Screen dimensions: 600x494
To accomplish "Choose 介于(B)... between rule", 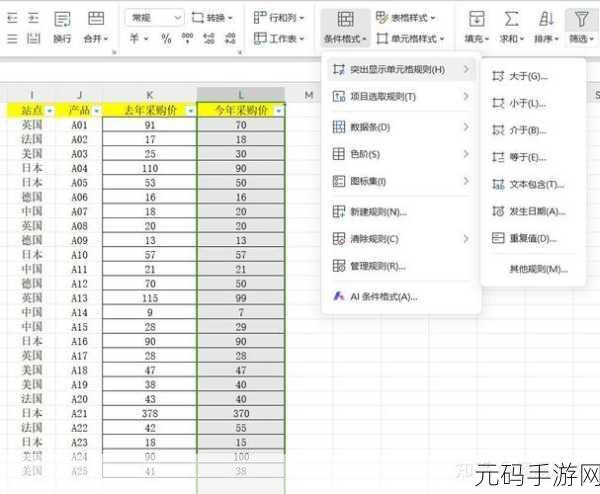I will pyautogui.click(x=533, y=130).
